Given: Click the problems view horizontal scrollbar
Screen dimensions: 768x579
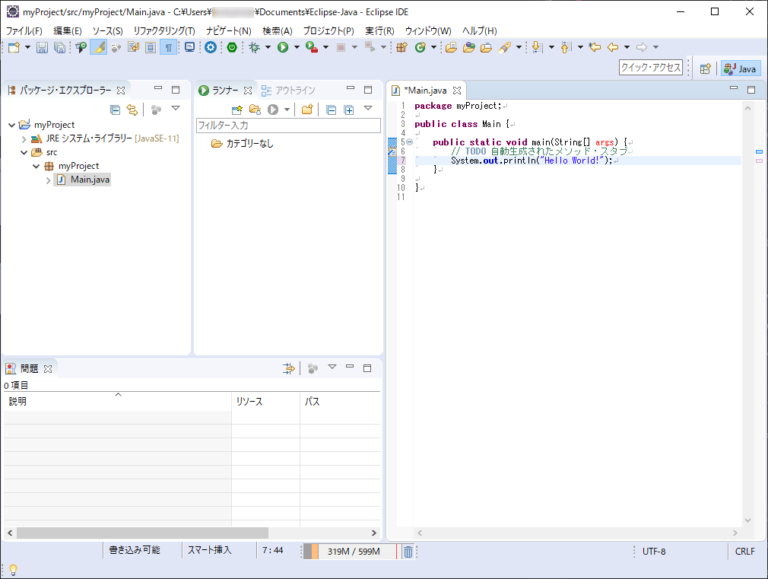Looking at the screenshot, I should point(143,533).
